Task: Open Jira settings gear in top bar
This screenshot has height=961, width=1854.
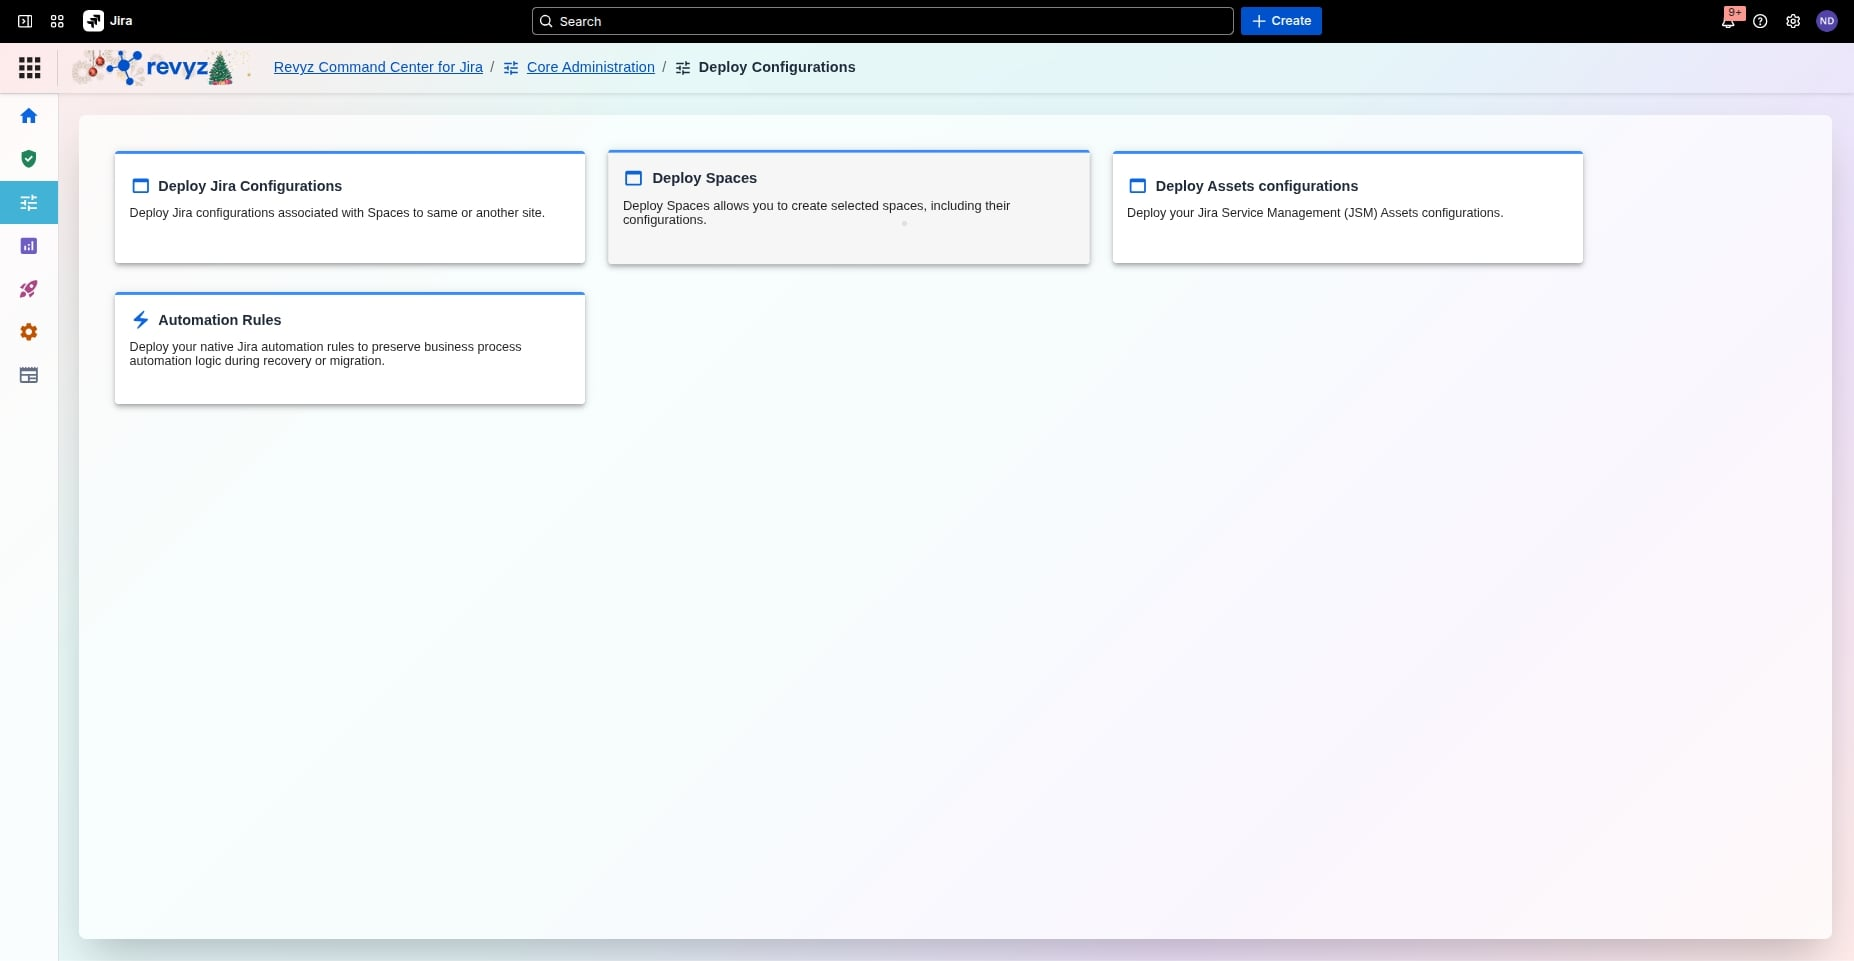Action: [1793, 21]
